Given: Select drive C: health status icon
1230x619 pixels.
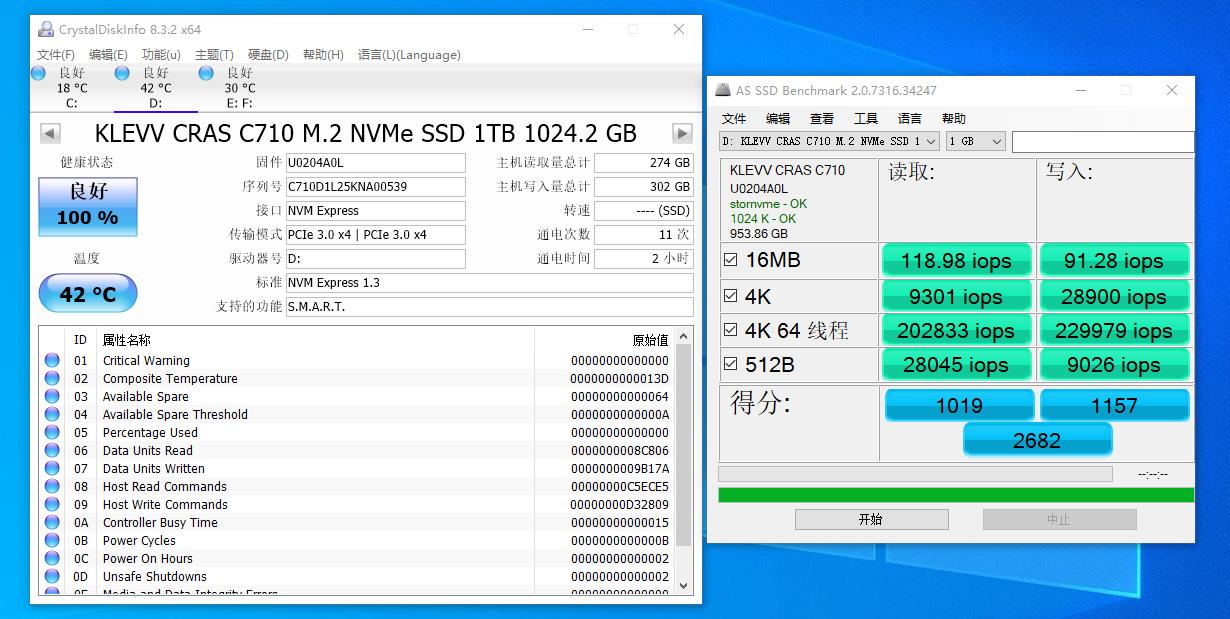Looking at the screenshot, I should [x=38, y=73].
